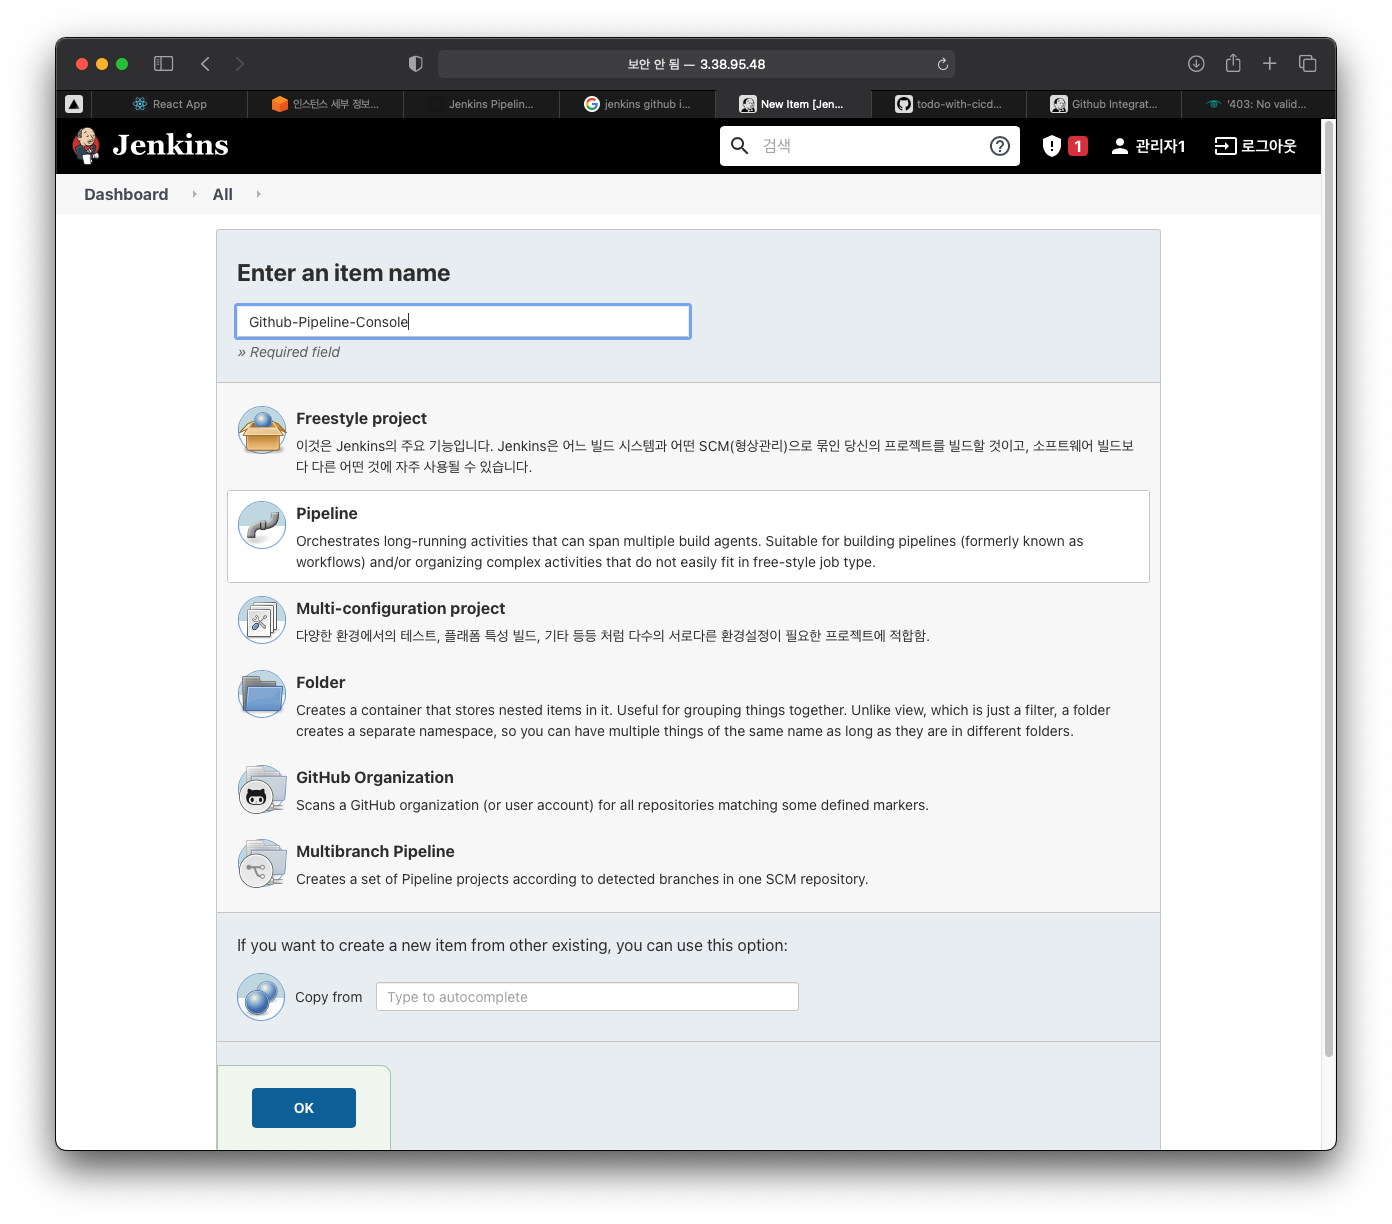Switch to the 403: No valid tab
Viewport: 1392px width, 1224px height.
1258,104
